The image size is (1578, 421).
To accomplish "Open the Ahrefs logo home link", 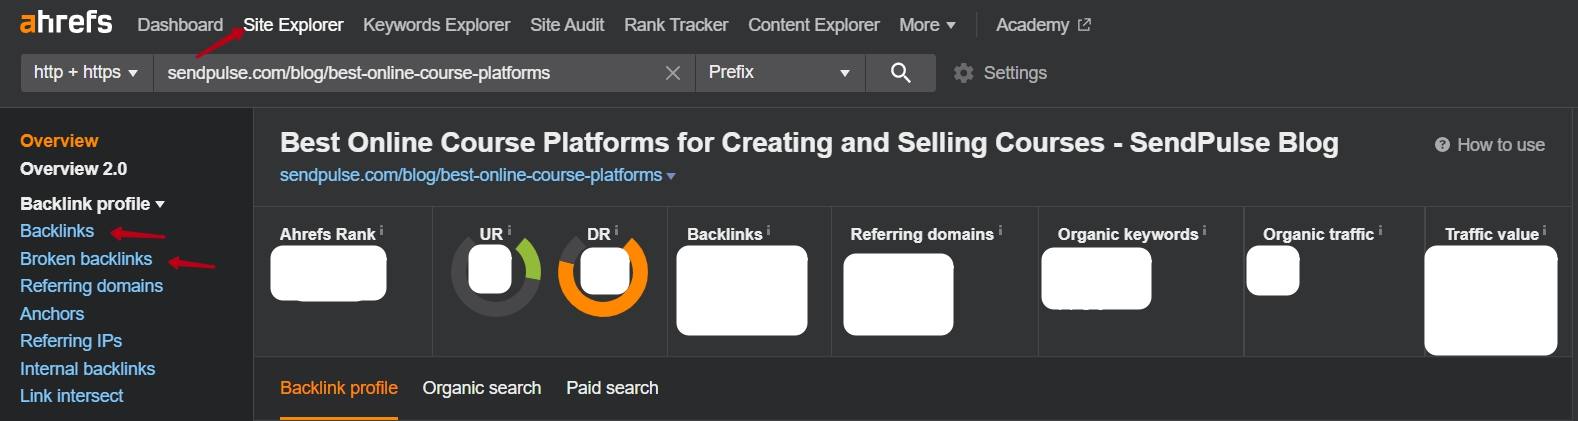I will click(x=66, y=22).
